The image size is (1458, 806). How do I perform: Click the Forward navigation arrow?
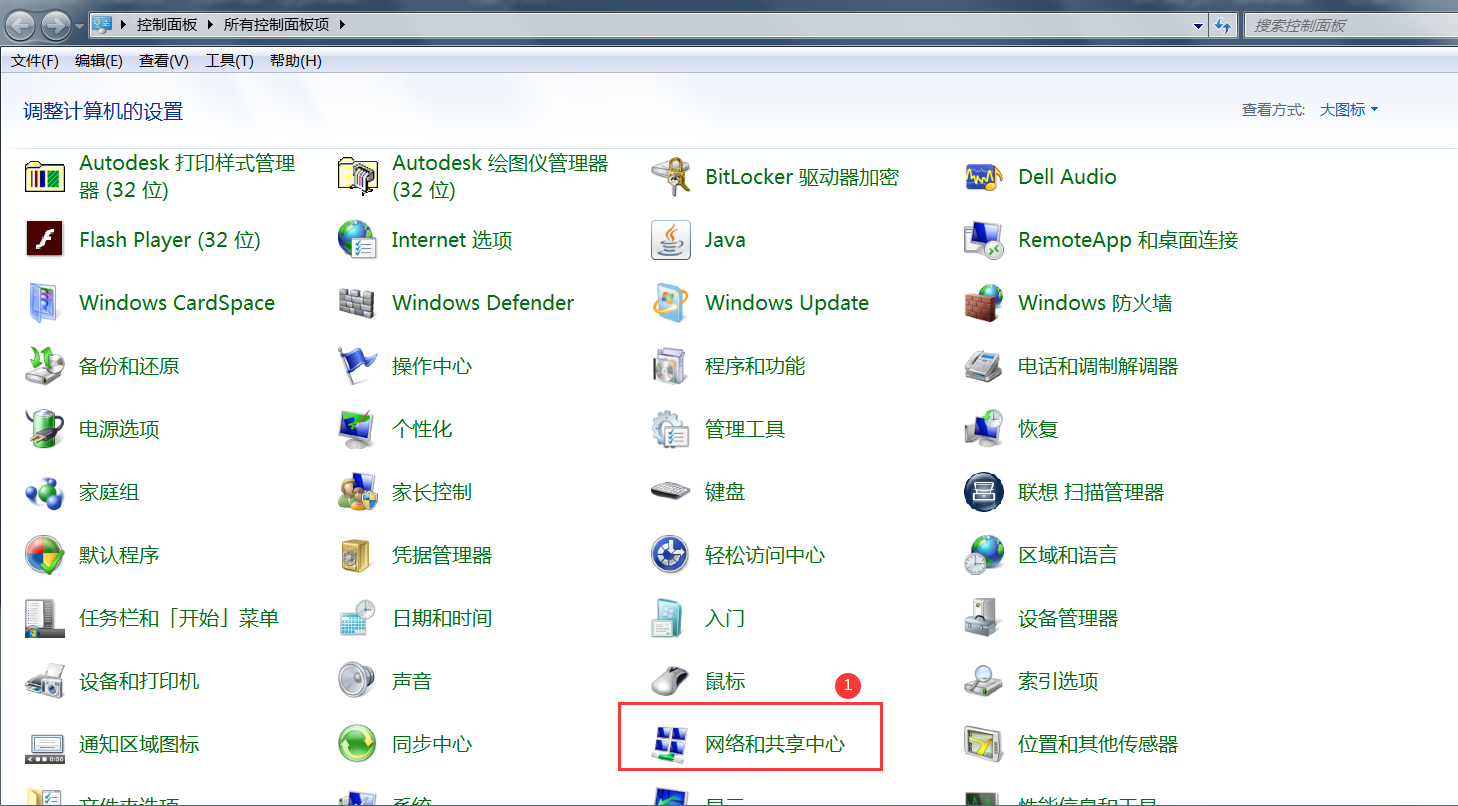tap(55, 24)
